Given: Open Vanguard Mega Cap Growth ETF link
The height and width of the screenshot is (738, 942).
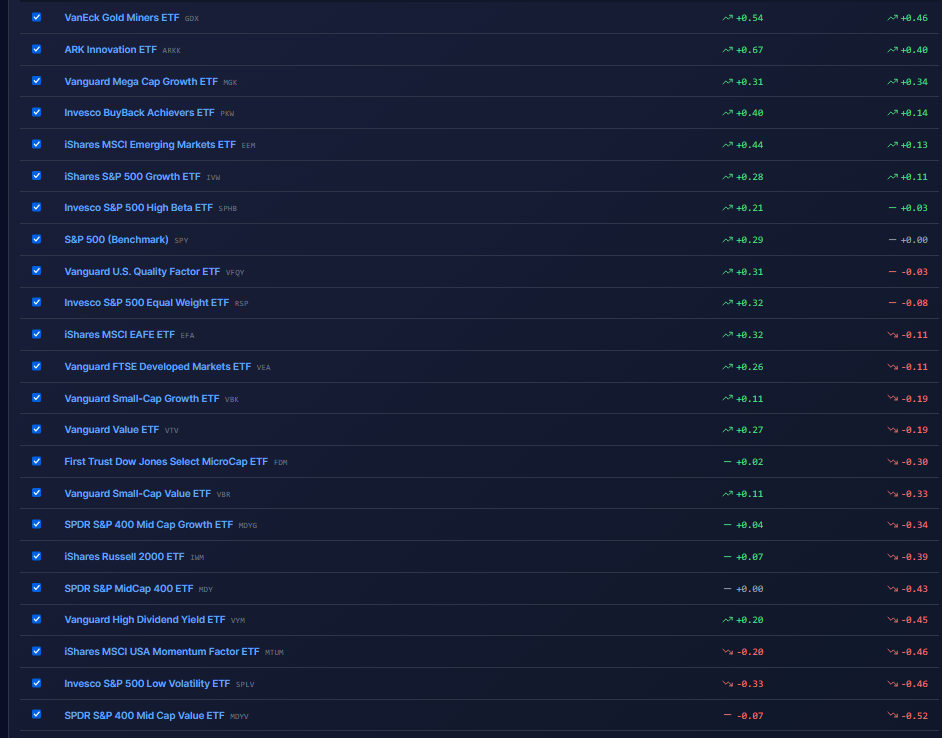Looking at the screenshot, I should click(141, 81).
